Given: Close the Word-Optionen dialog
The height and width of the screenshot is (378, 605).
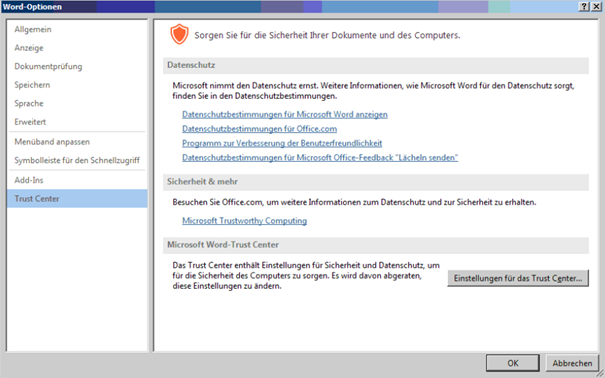Looking at the screenshot, I should point(596,7).
